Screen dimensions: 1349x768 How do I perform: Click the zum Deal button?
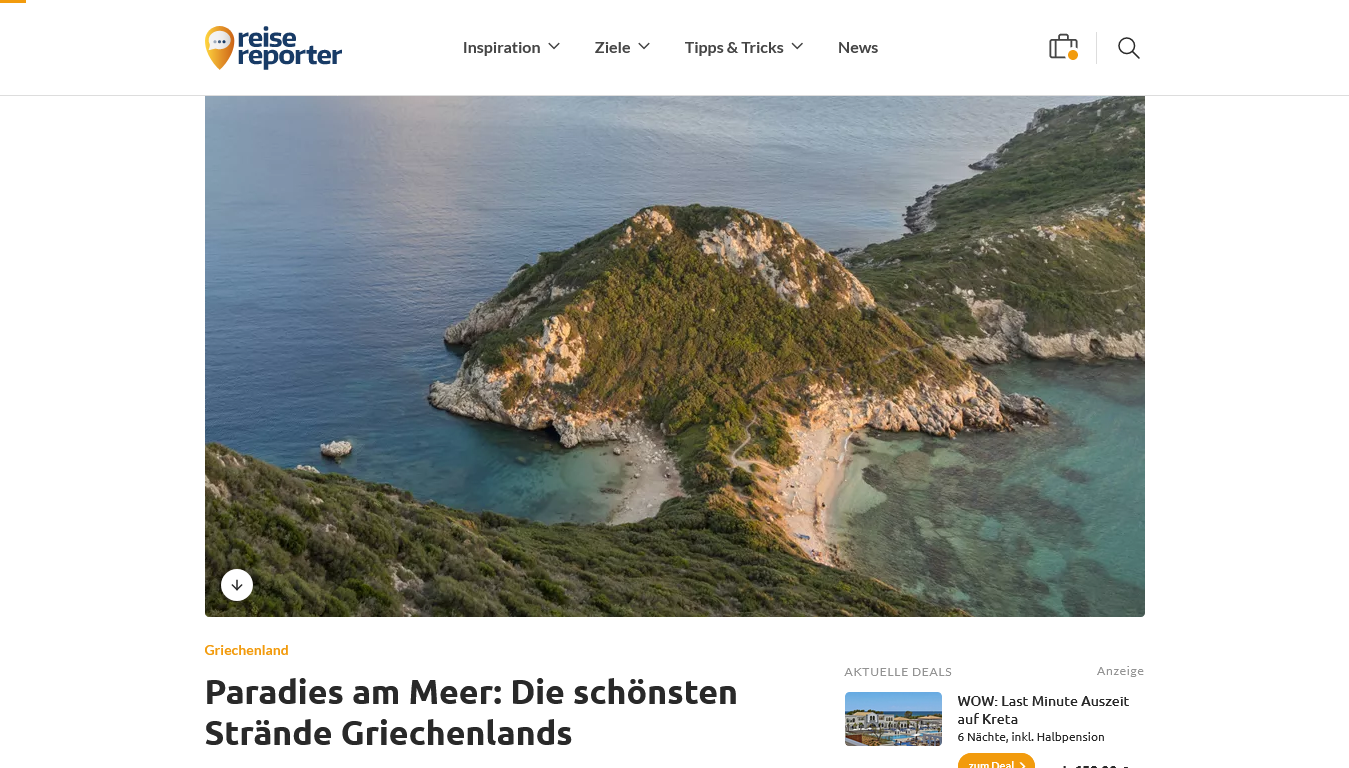(x=996, y=762)
